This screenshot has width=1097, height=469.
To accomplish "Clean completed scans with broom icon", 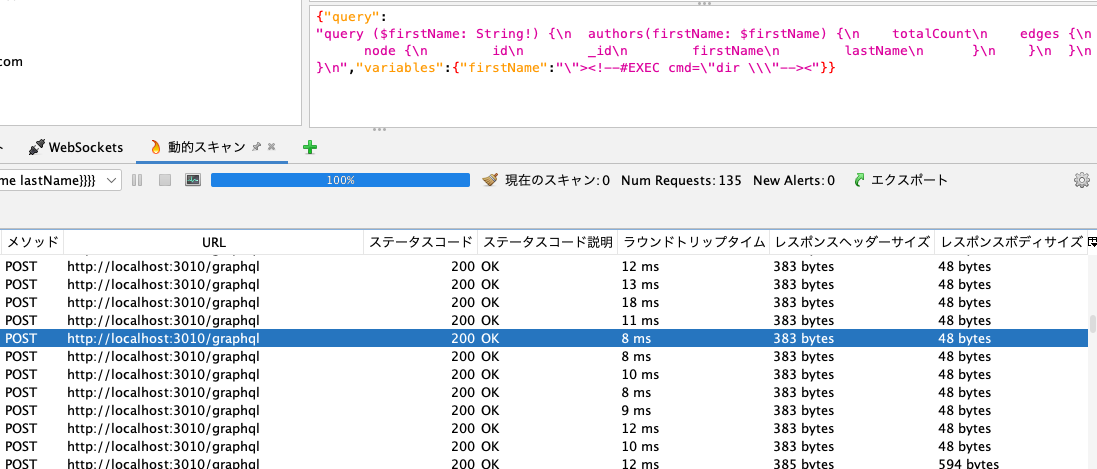I will (x=490, y=181).
